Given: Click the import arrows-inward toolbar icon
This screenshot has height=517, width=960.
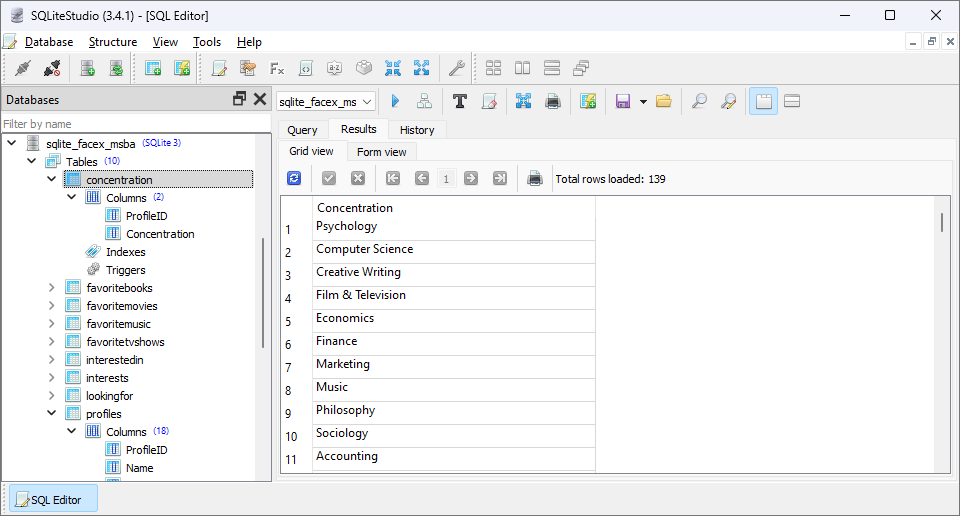Looking at the screenshot, I should pos(392,68).
